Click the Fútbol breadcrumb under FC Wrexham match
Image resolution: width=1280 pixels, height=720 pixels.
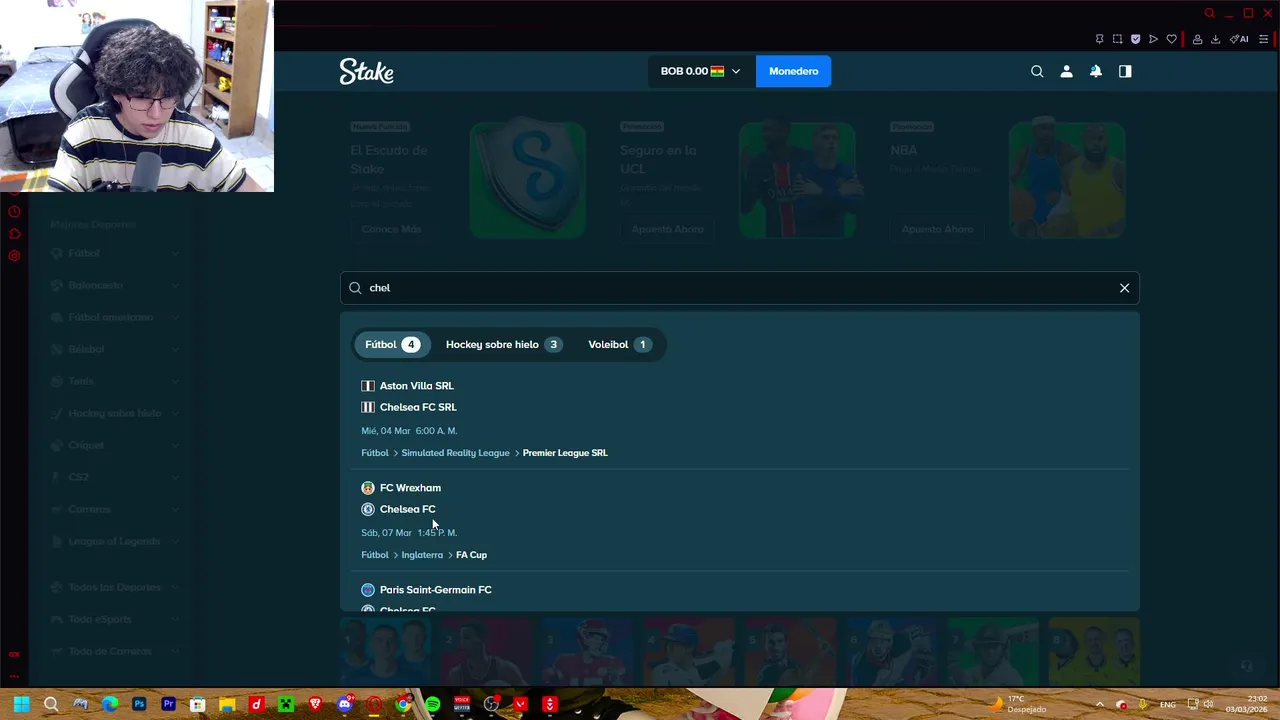click(x=374, y=555)
